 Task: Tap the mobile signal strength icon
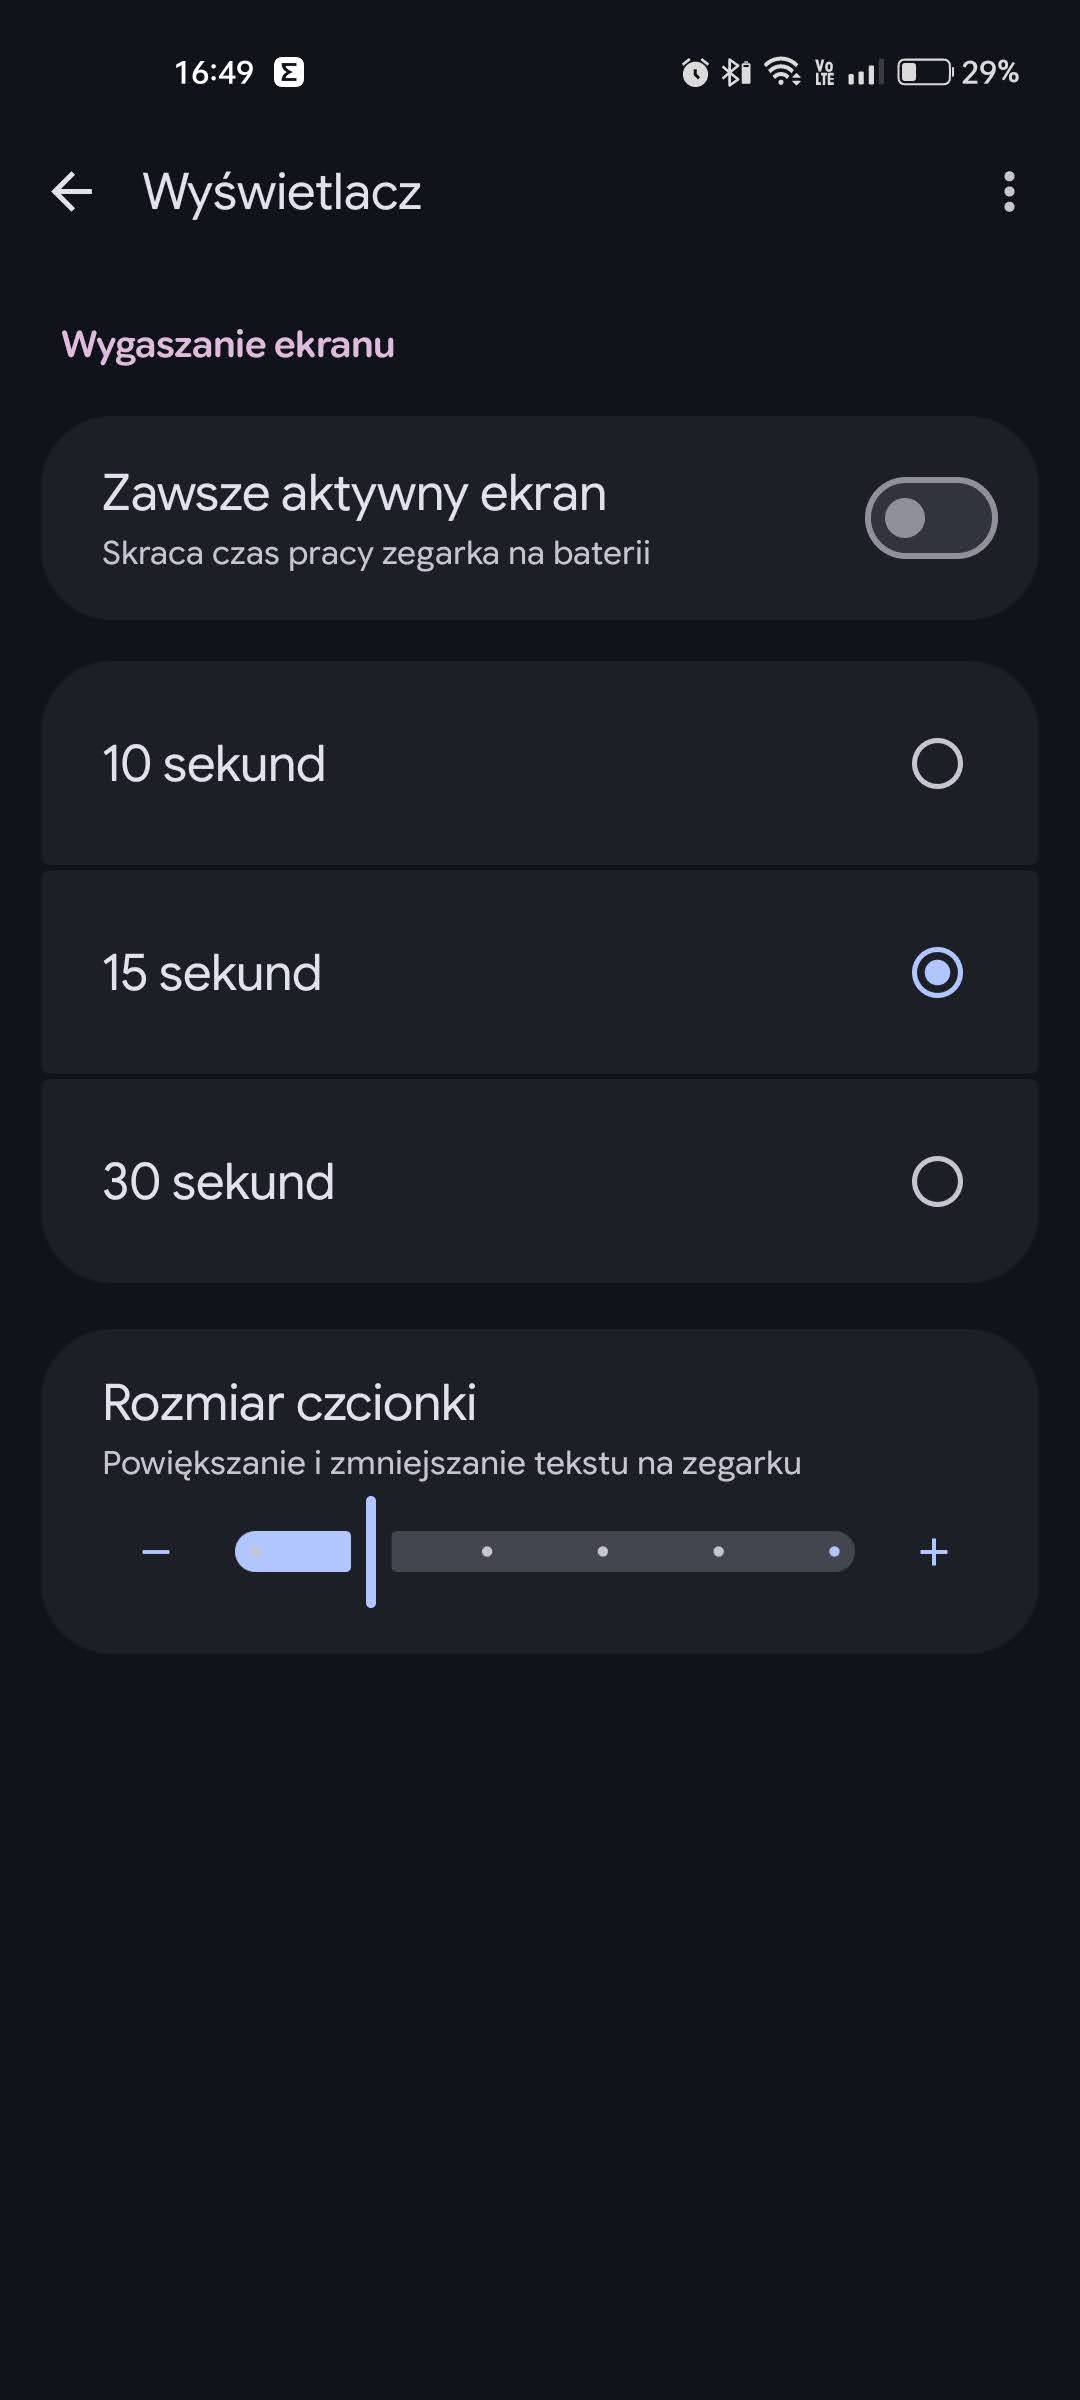[x=865, y=72]
